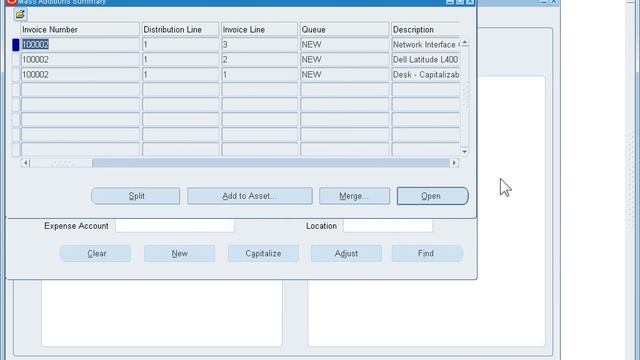Click Invoice Number cell in Dell Latitude row
Screen dimensions: 640x360
click(80, 60)
